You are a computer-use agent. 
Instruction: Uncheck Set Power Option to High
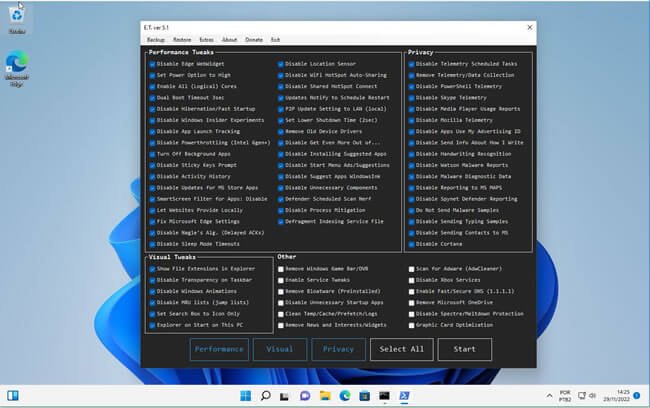point(152,75)
